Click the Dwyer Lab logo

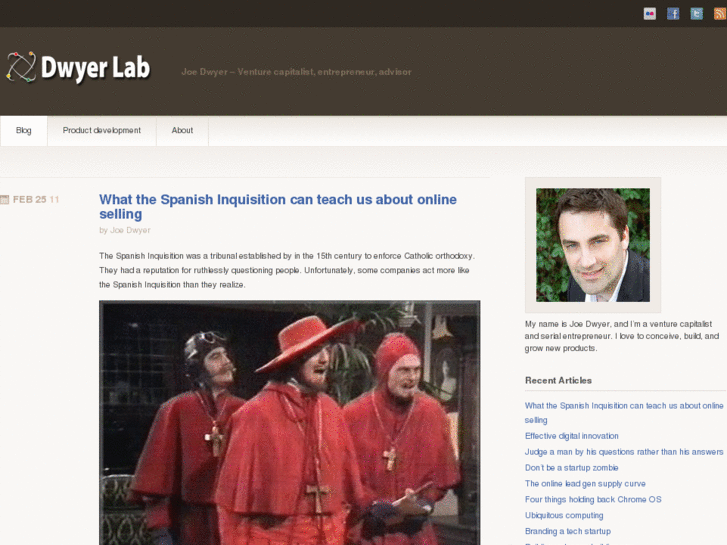(x=78, y=68)
